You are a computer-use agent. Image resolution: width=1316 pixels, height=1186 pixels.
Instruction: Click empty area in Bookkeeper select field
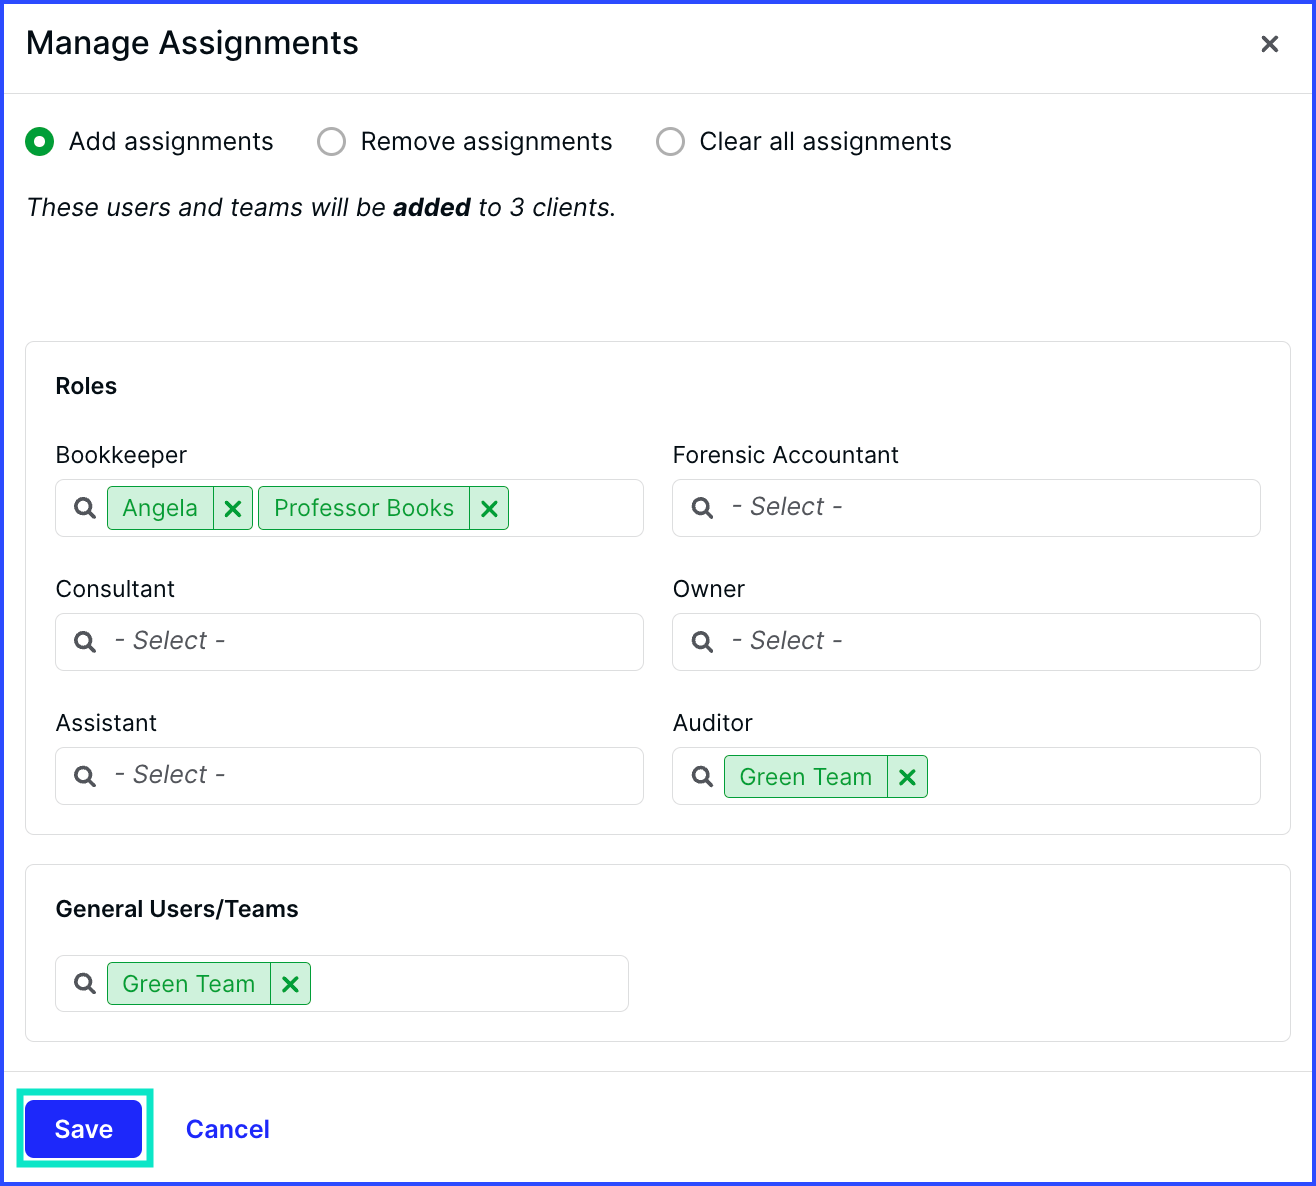coord(575,508)
